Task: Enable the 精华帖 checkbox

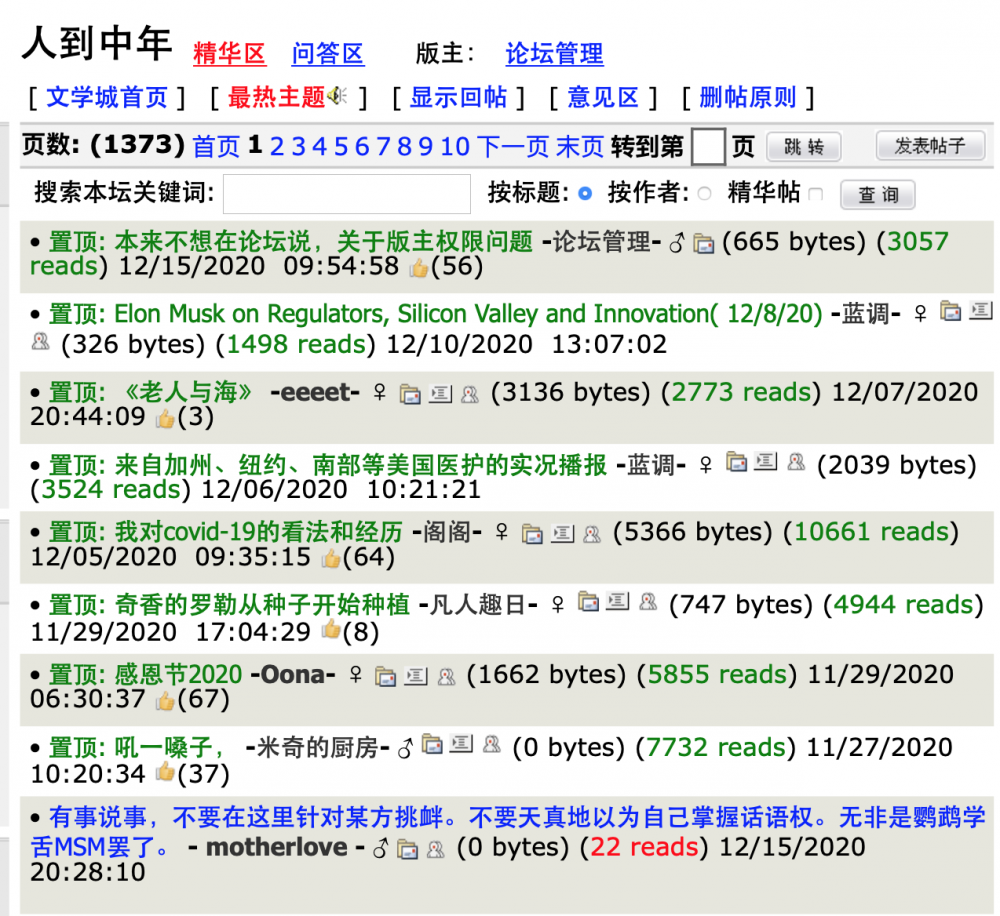Action: (815, 194)
